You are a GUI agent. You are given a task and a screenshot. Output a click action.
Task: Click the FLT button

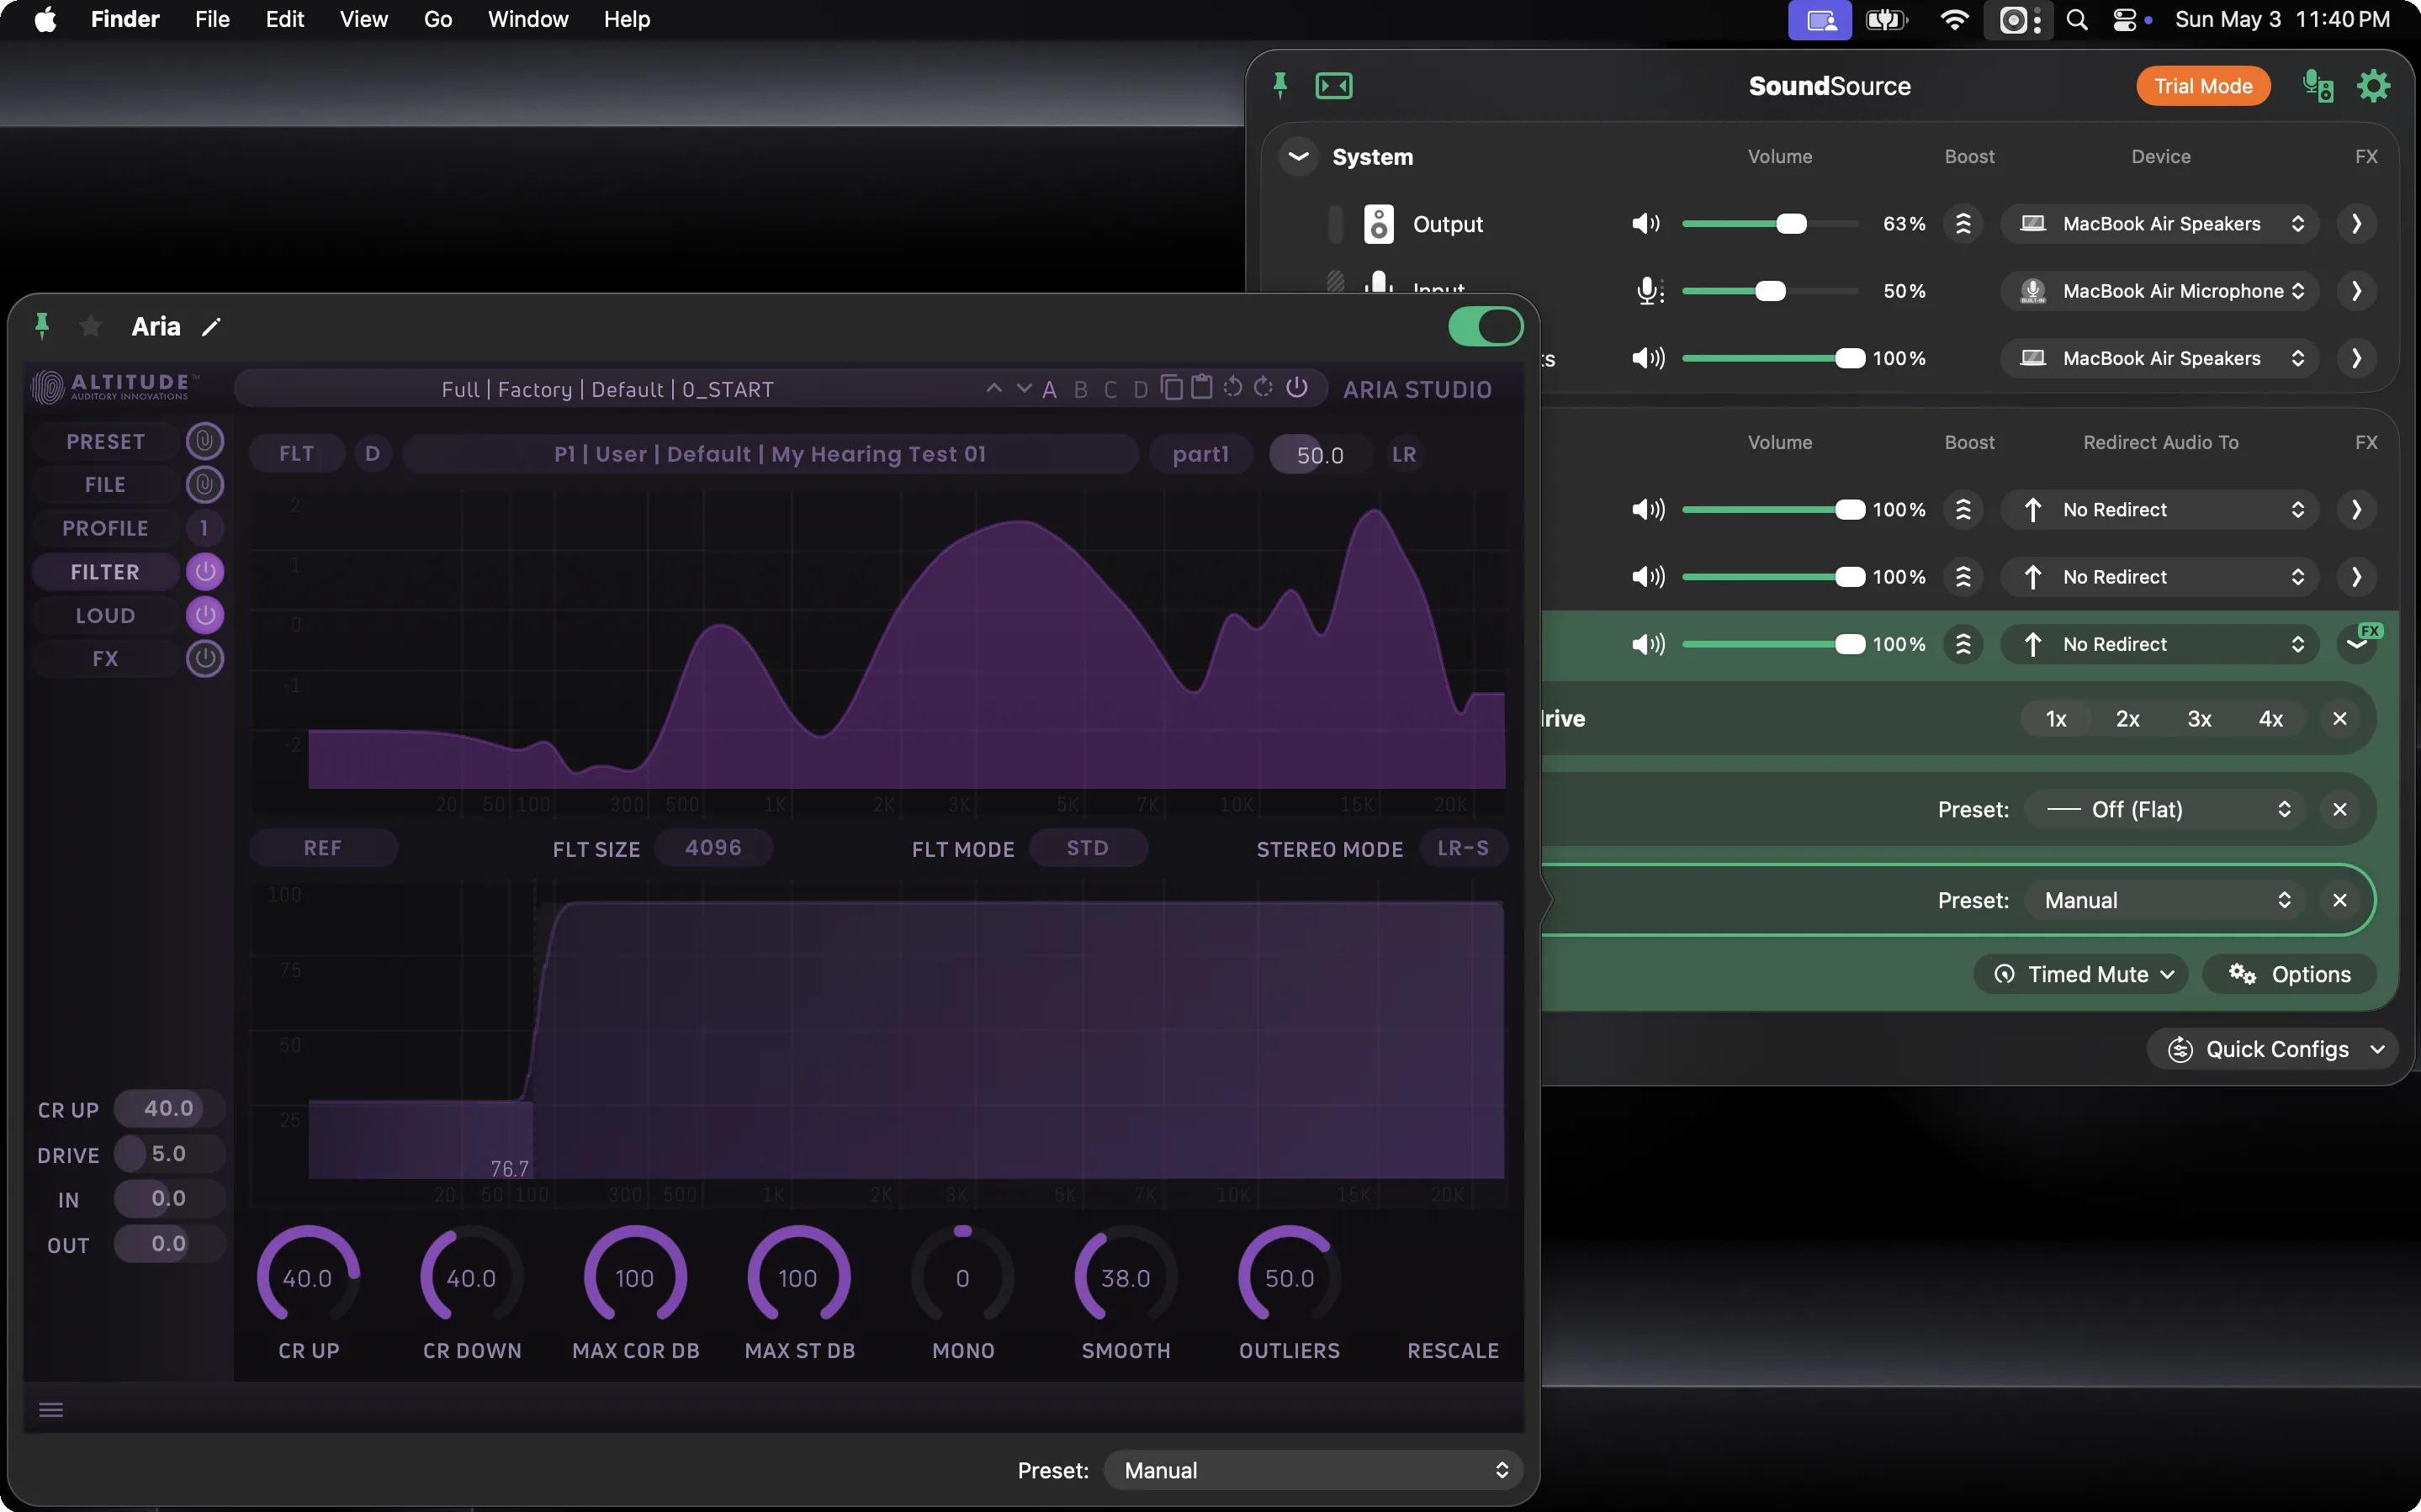click(x=297, y=454)
